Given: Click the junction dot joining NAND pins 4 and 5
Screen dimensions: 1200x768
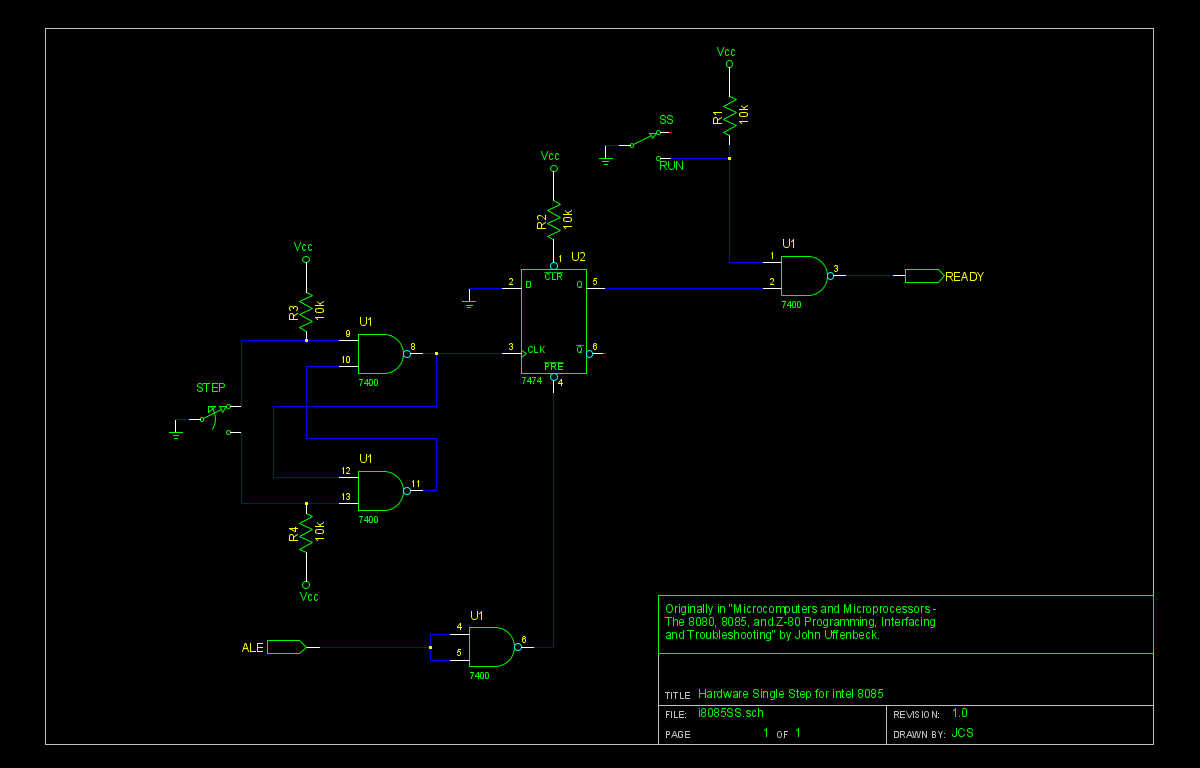Looking at the screenshot, I should point(430,647).
